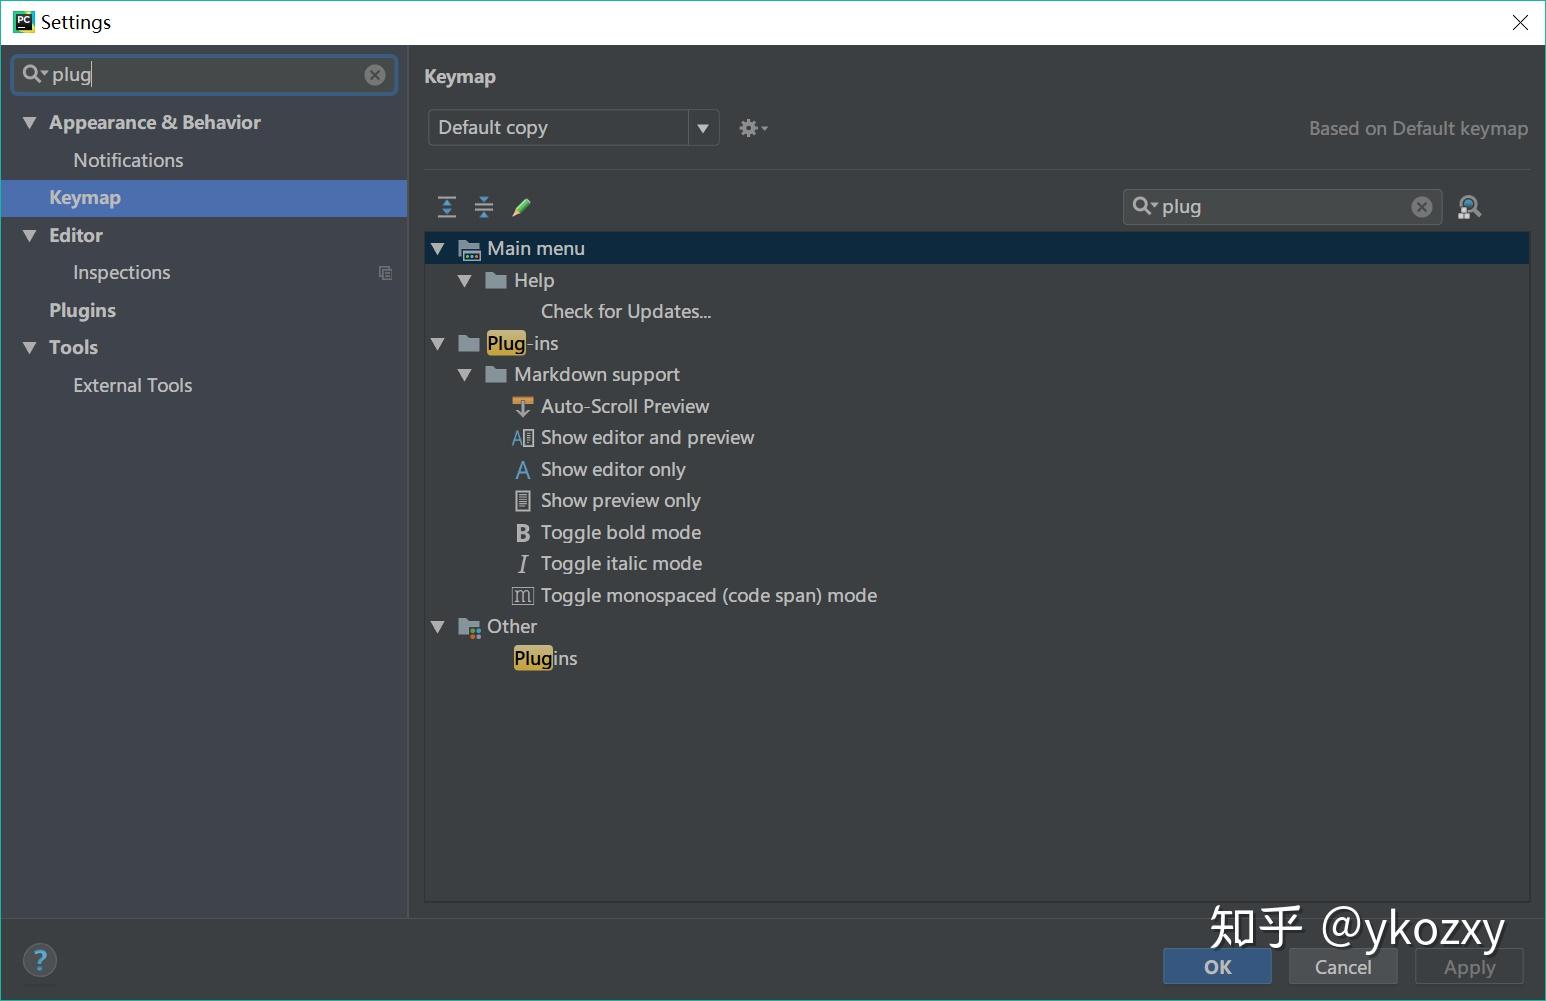Click the Find Actions by Shortcut icon

click(x=1469, y=207)
